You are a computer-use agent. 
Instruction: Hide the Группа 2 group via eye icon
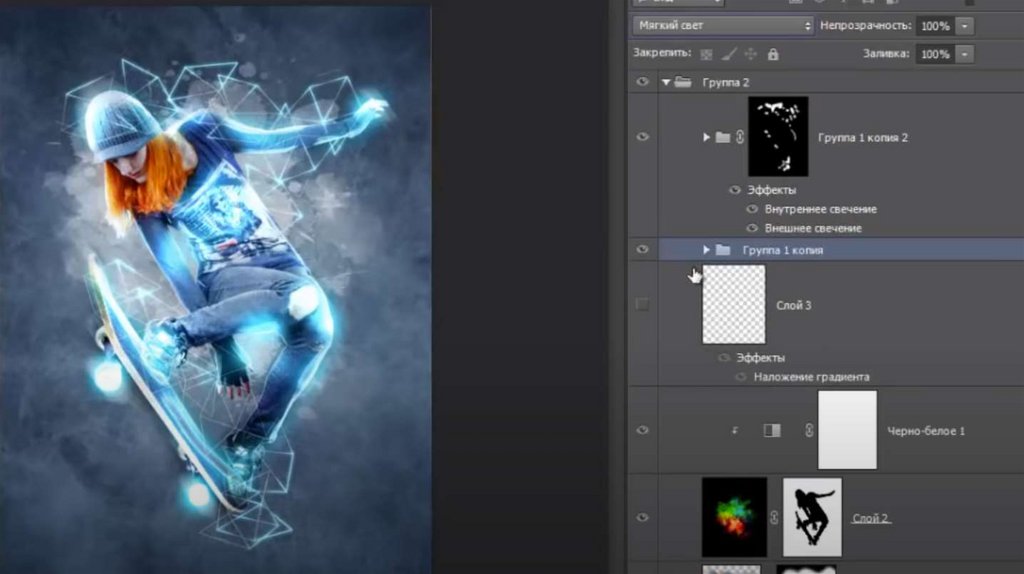[x=642, y=83]
